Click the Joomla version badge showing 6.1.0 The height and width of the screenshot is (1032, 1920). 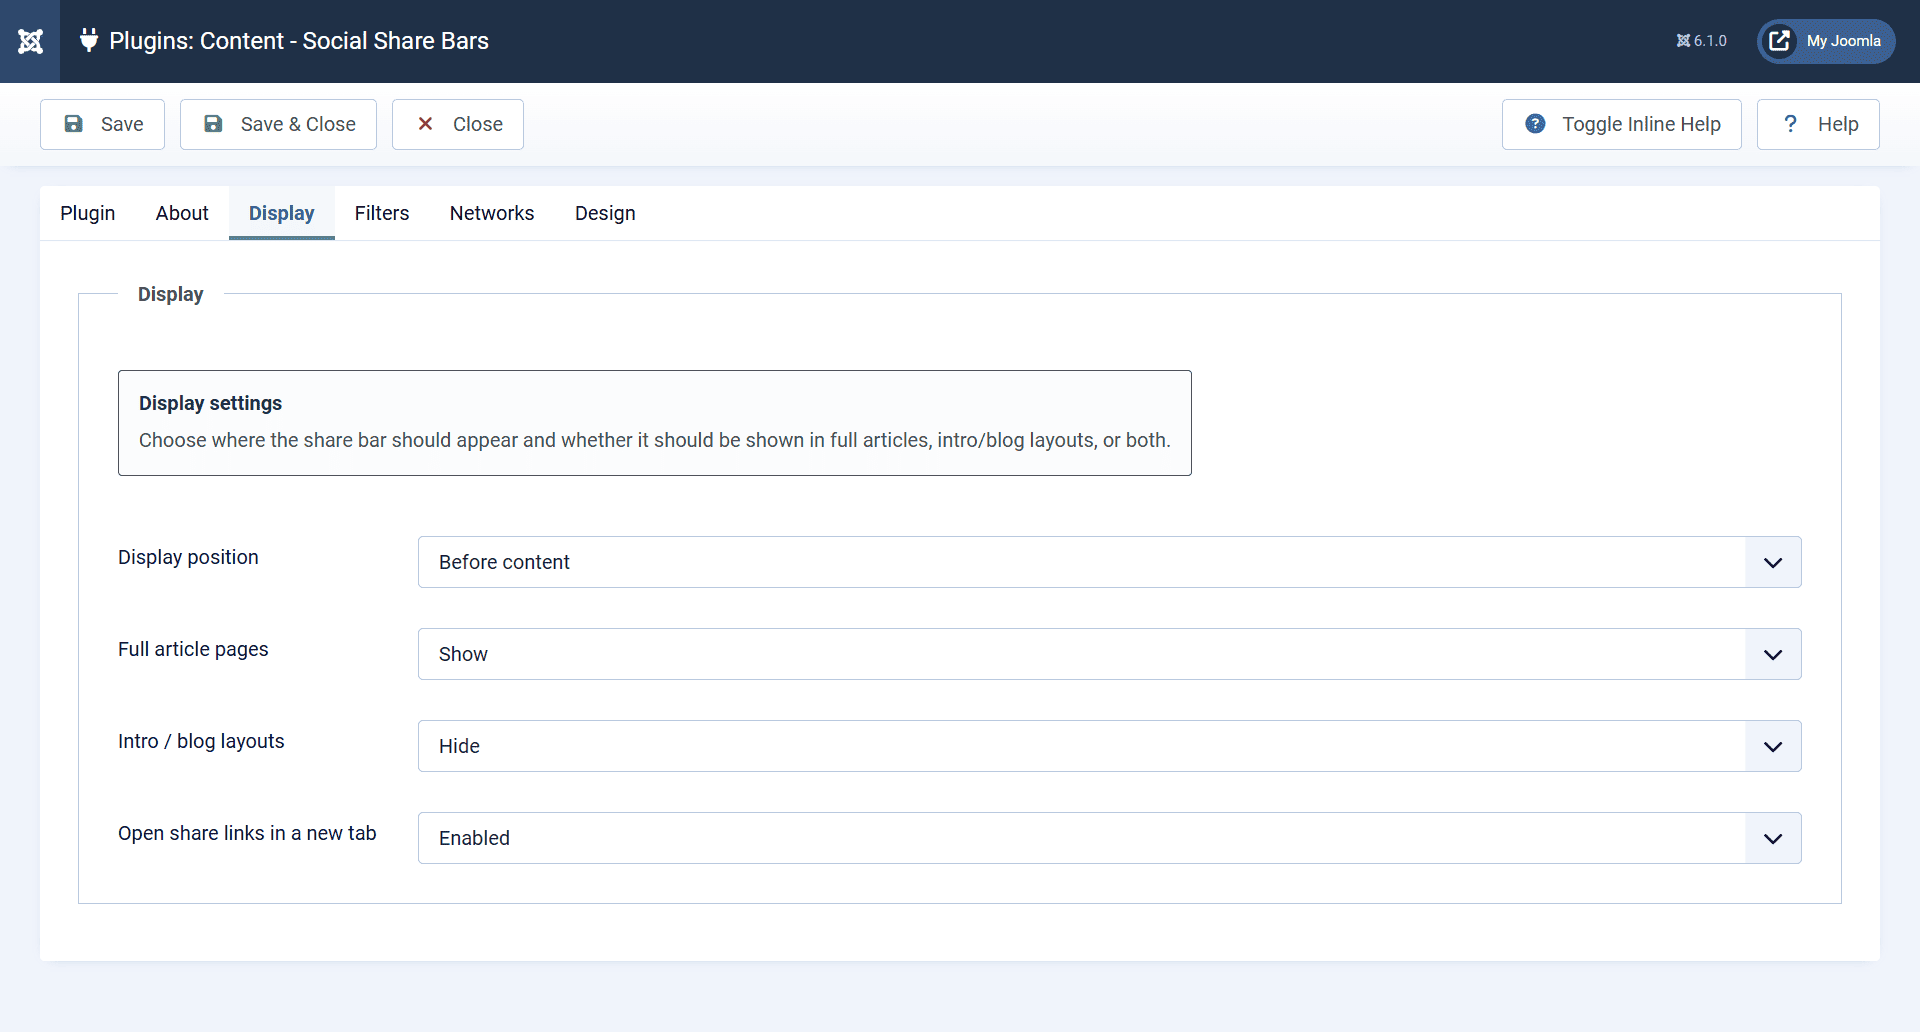click(x=1700, y=41)
